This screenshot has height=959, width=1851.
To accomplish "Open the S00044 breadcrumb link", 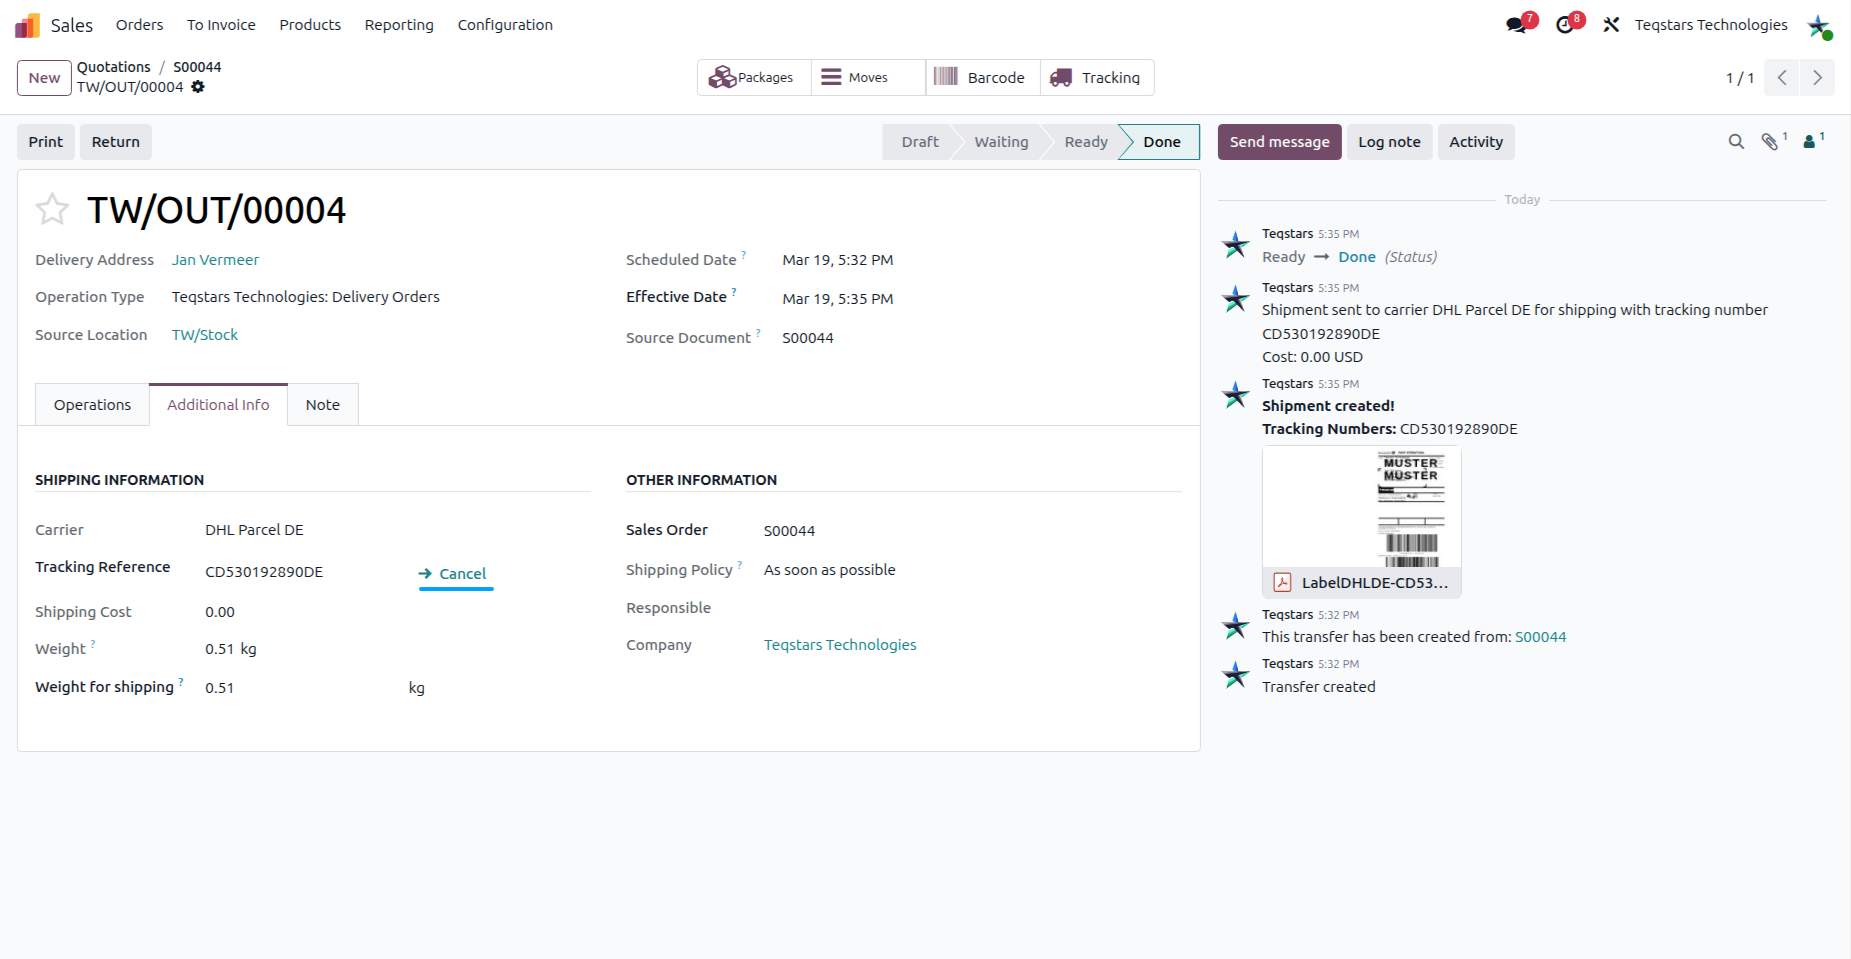I will pyautogui.click(x=197, y=67).
